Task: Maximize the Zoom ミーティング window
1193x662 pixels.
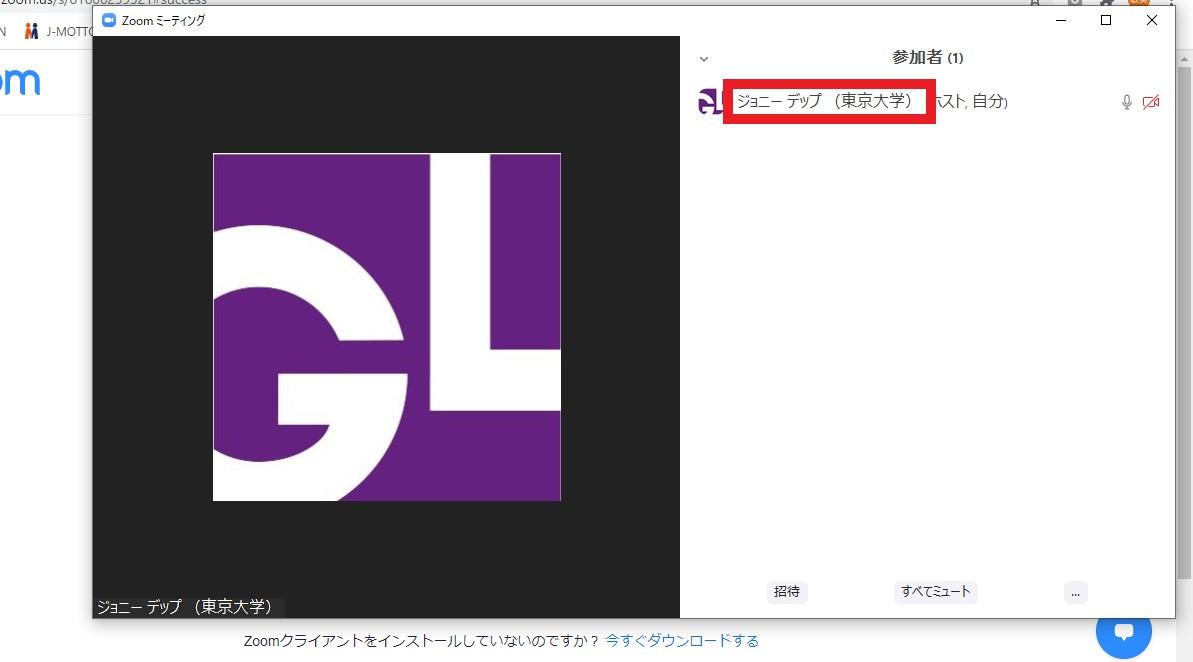Action: coord(1106,21)
